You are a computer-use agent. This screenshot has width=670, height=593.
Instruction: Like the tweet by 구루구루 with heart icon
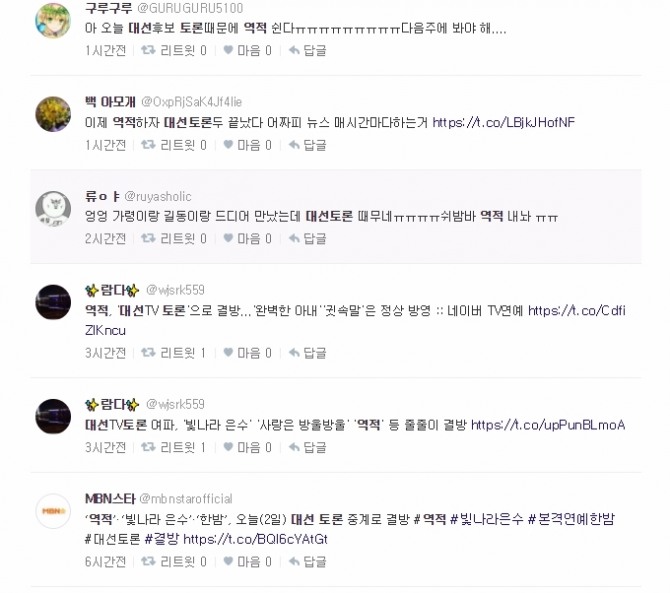pyautogui.click(x=228, y=50)
